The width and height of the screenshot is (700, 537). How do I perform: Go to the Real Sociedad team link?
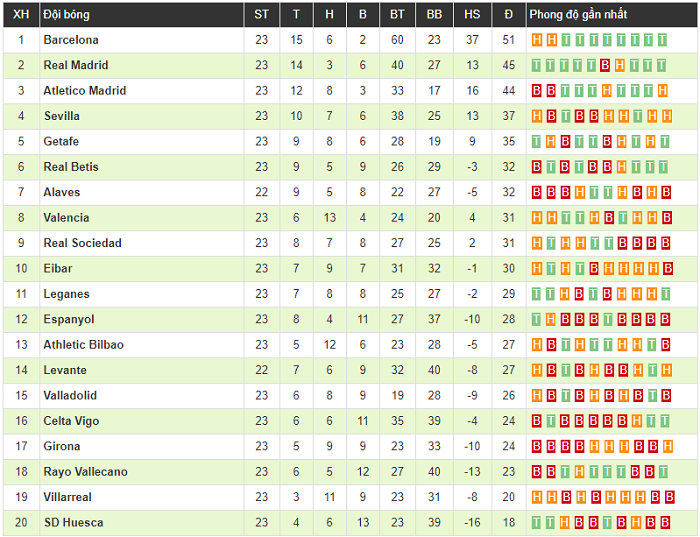[82, 243]
